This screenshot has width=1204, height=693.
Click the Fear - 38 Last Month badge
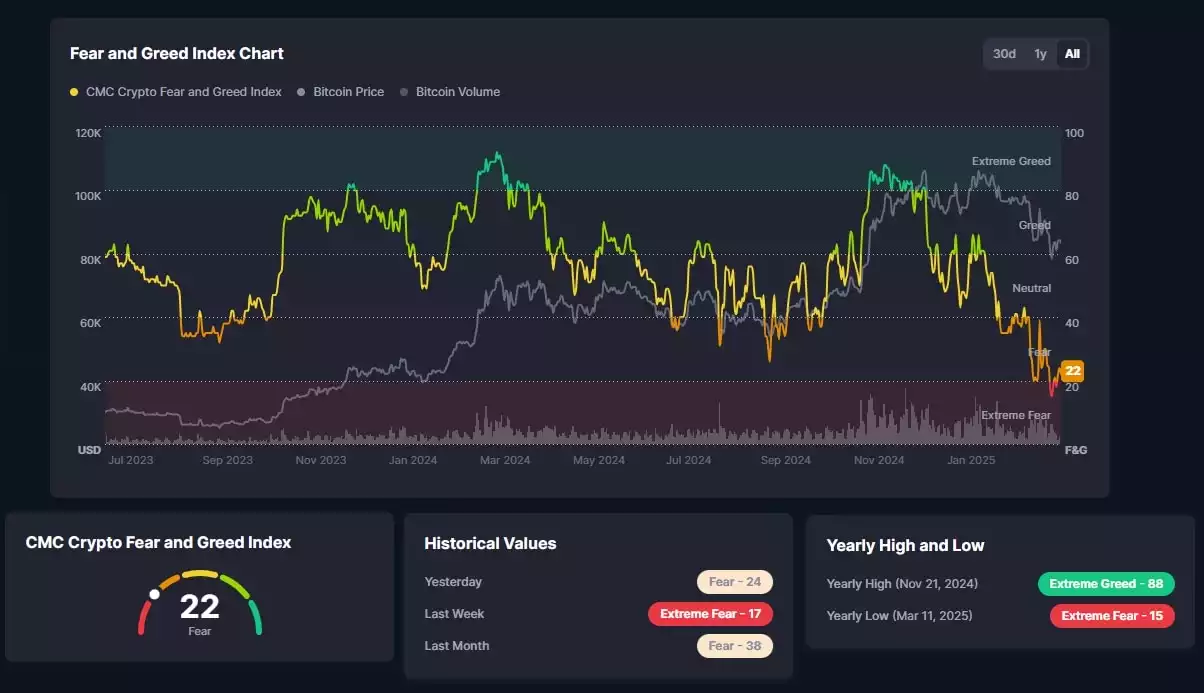(735, 645)
